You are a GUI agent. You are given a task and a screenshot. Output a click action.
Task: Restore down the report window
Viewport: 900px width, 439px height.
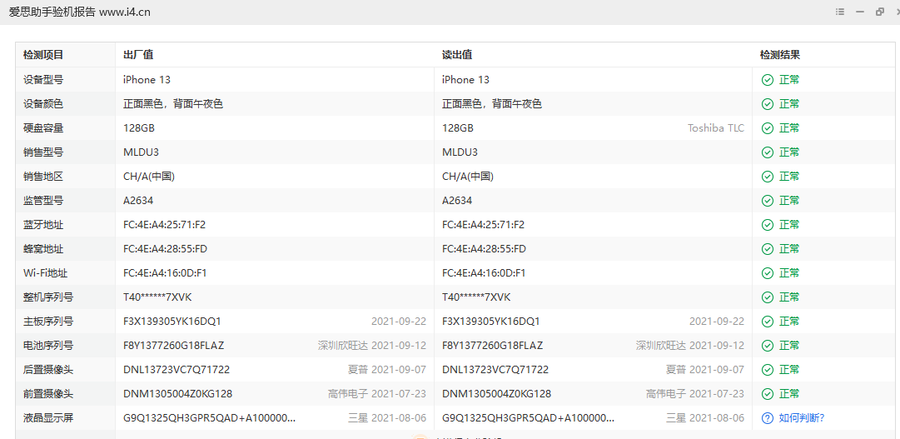tap(880, 12)
